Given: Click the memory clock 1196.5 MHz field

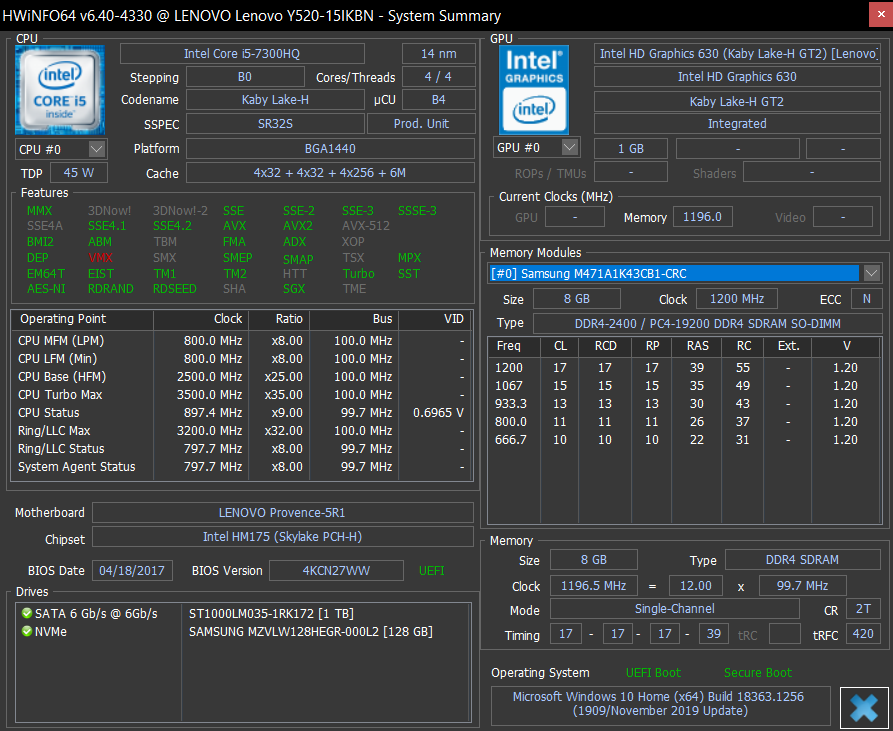Looking at the screenshot, I should [x=593, y=585].
